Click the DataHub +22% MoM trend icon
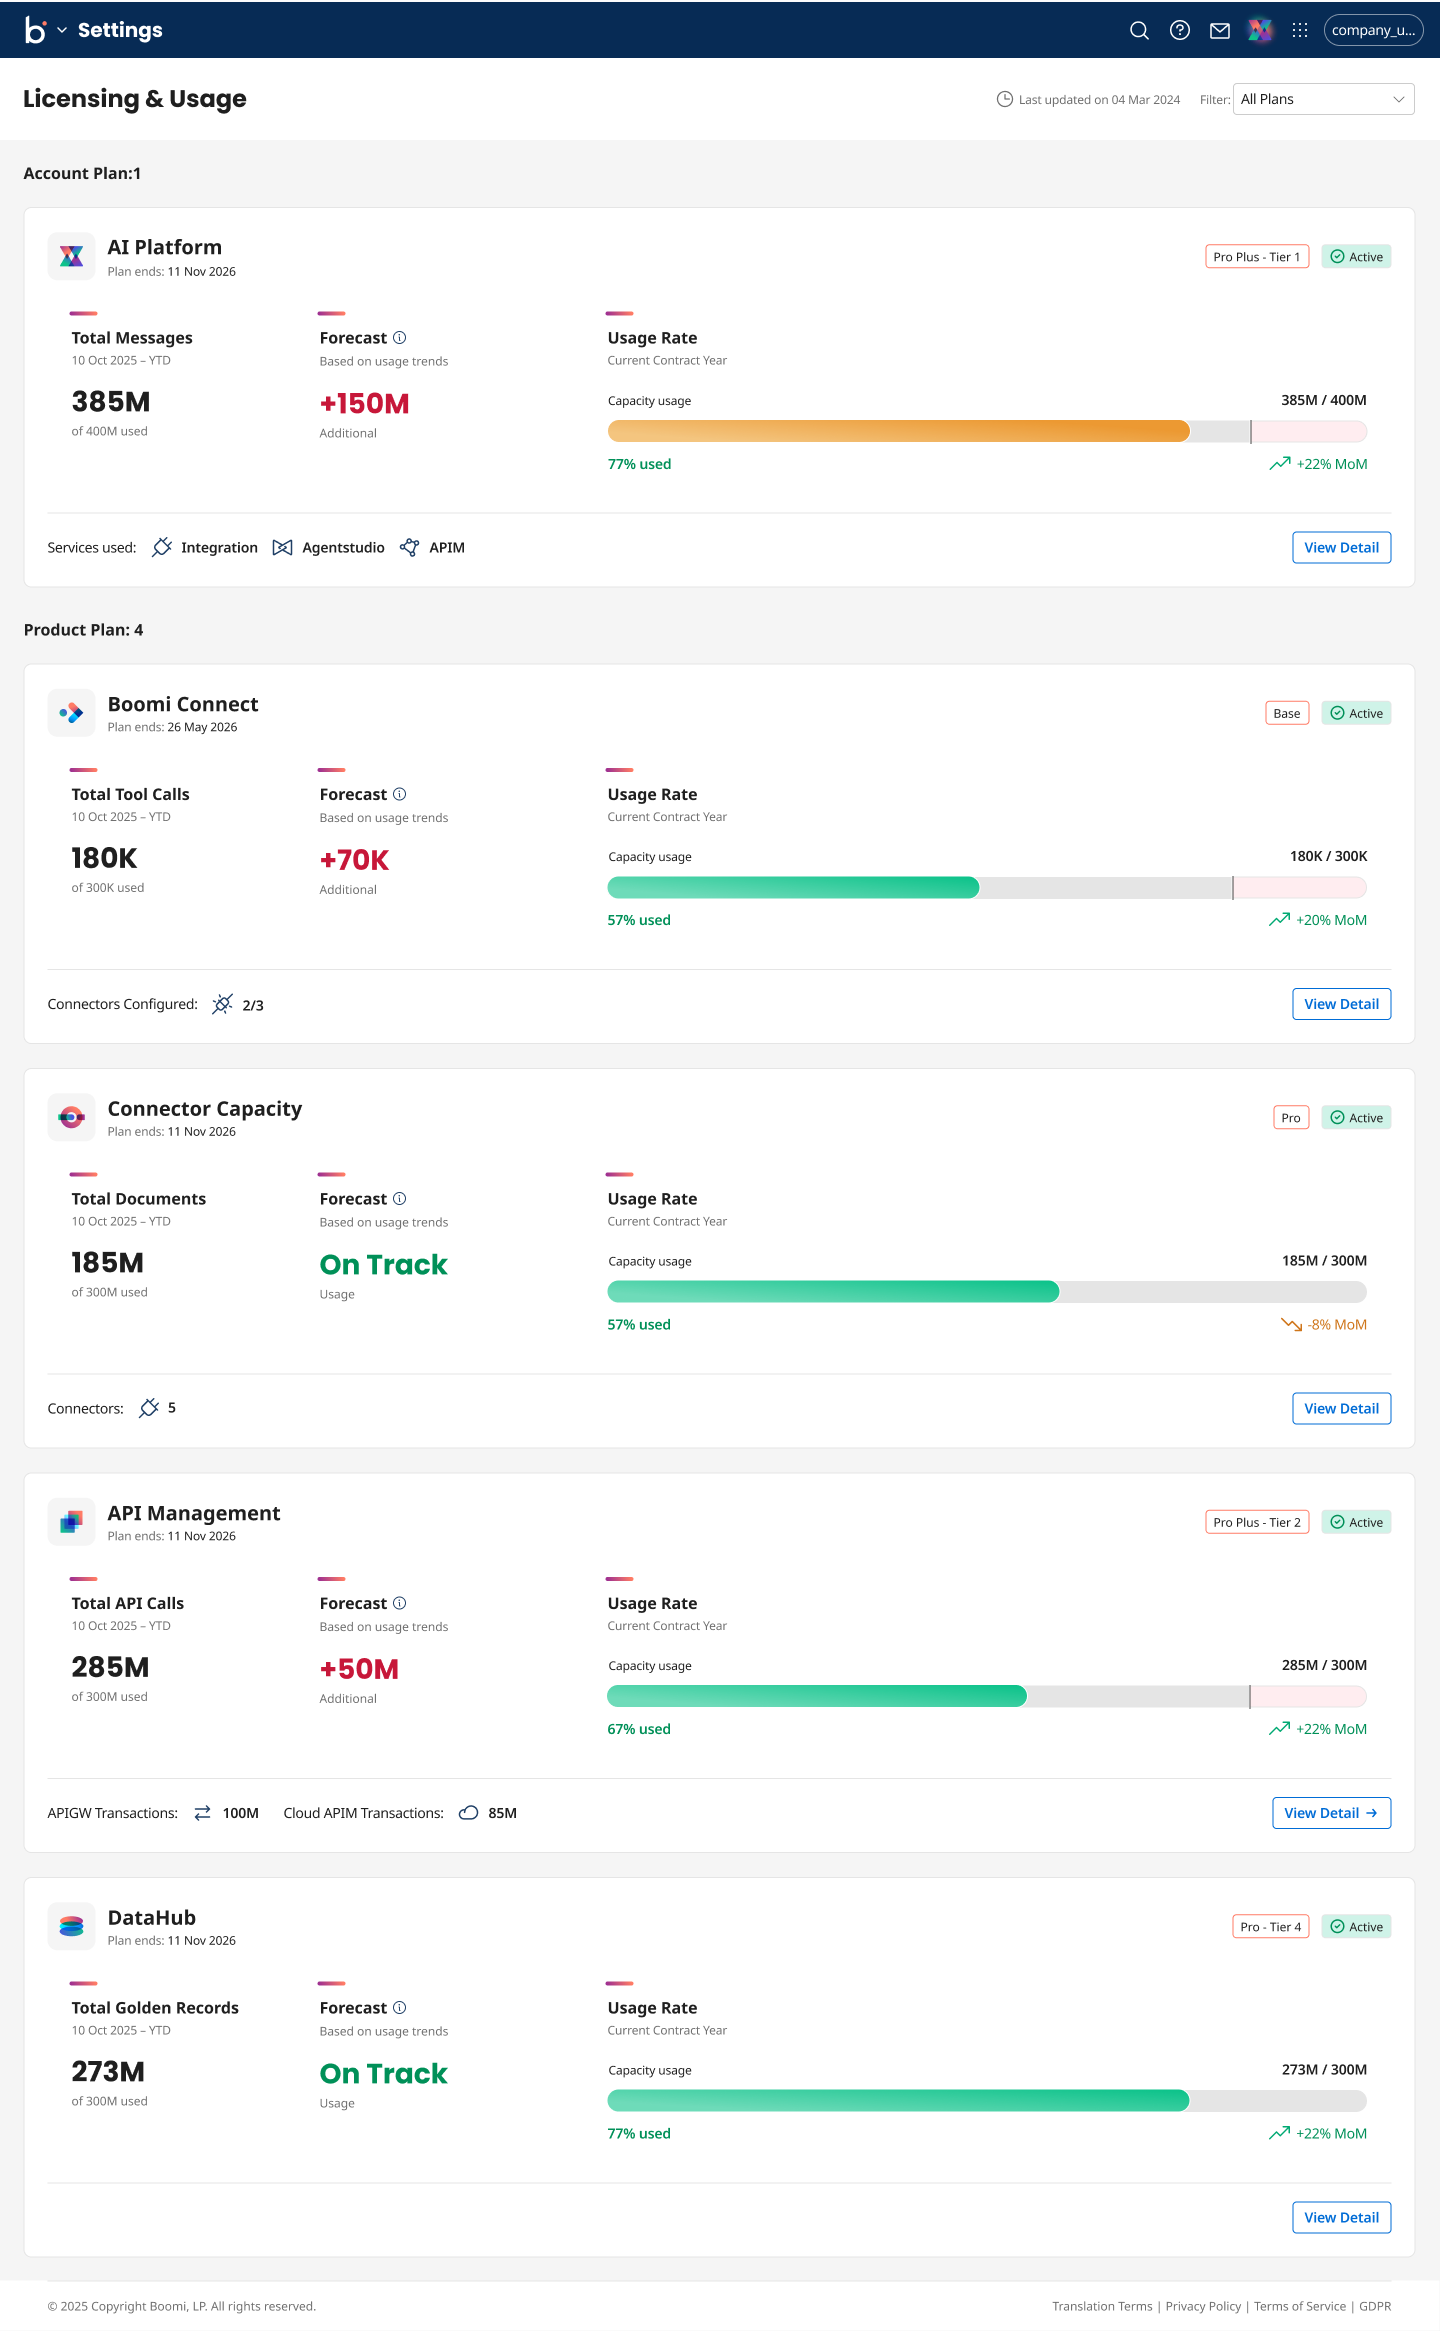Viewport: 1440px width, 2331px height. 1279,2134
